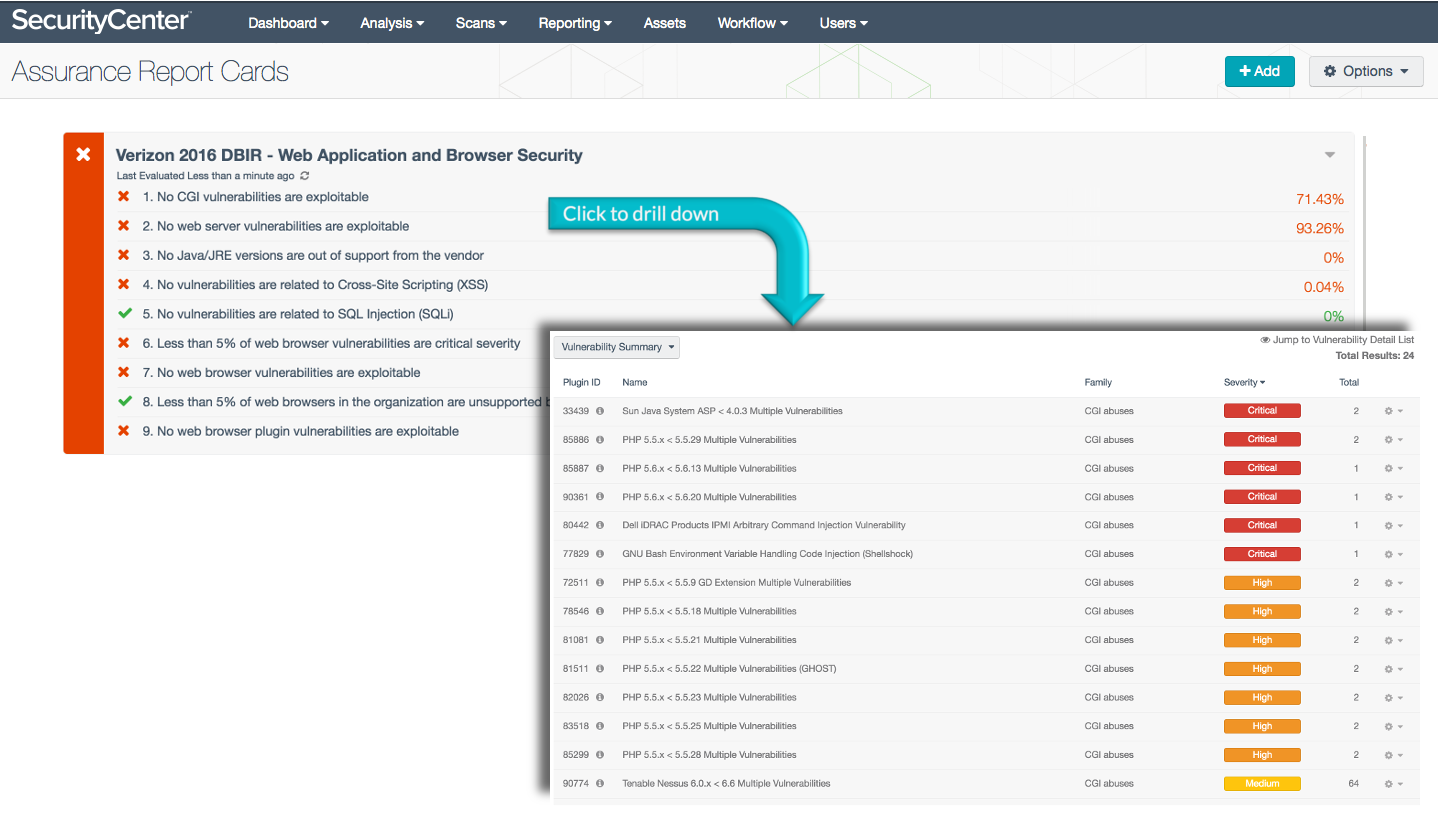The width and height of the screenshot is (1440, 820).
Task: Click the Family column header
Action: click(x=1098, y=382)
